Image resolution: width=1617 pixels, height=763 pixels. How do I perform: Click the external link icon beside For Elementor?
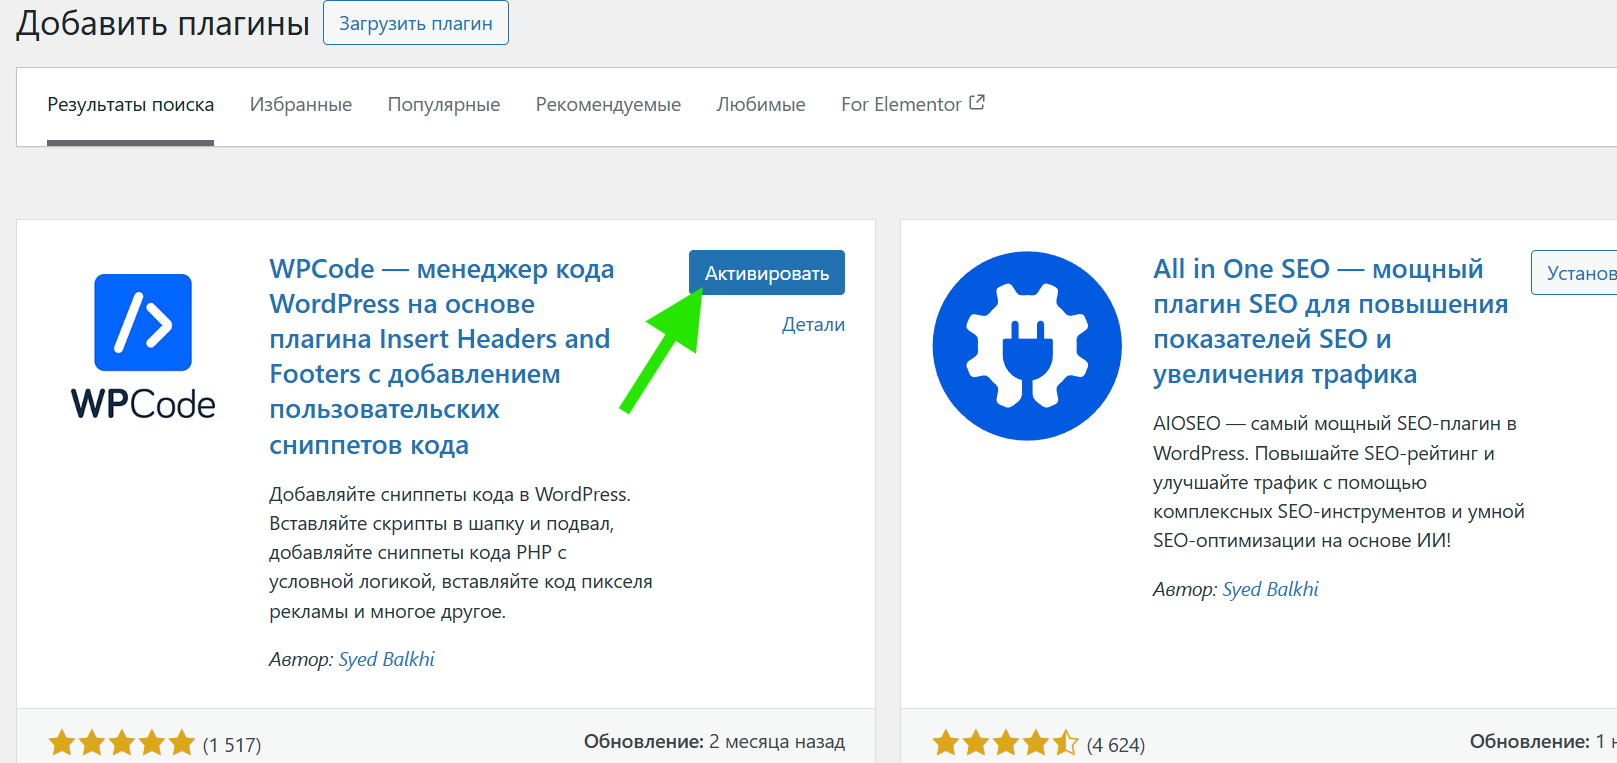(x=977, y=102)
